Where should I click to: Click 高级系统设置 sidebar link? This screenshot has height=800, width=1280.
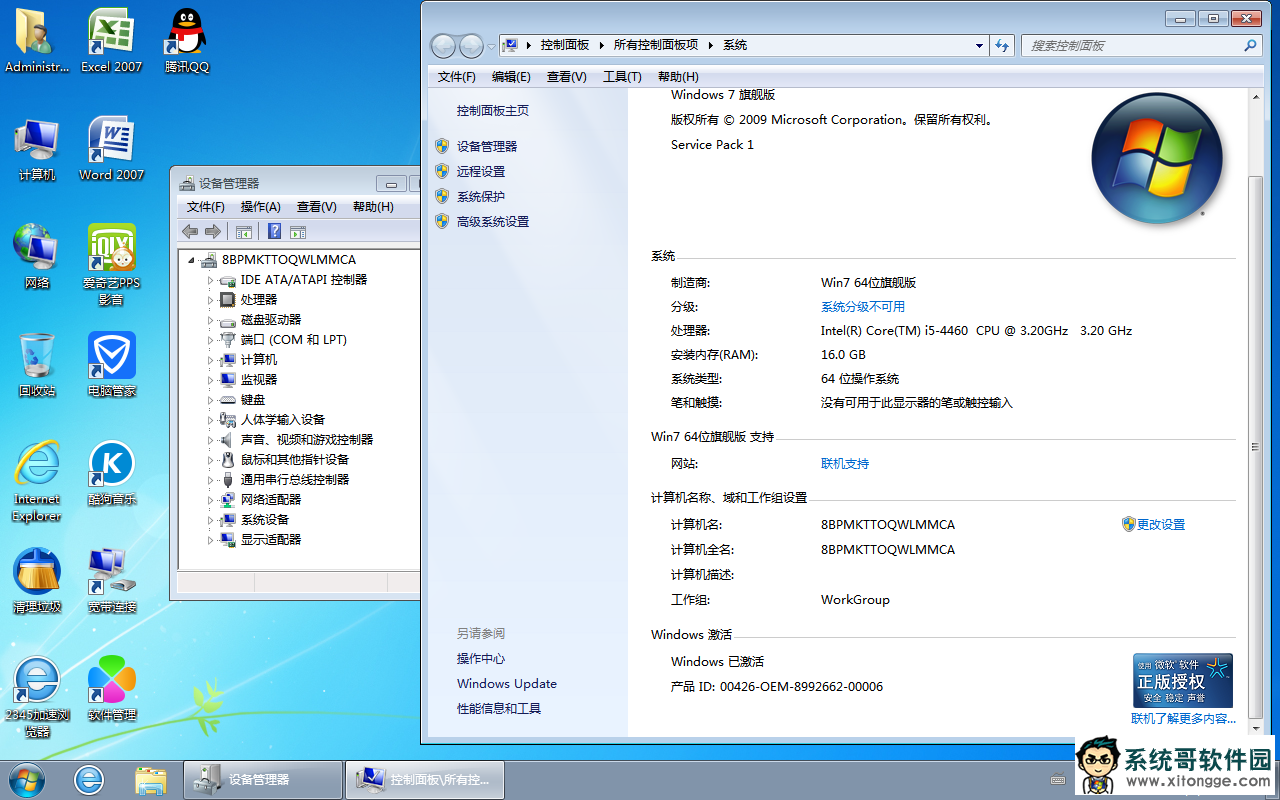tap(493, 221)
